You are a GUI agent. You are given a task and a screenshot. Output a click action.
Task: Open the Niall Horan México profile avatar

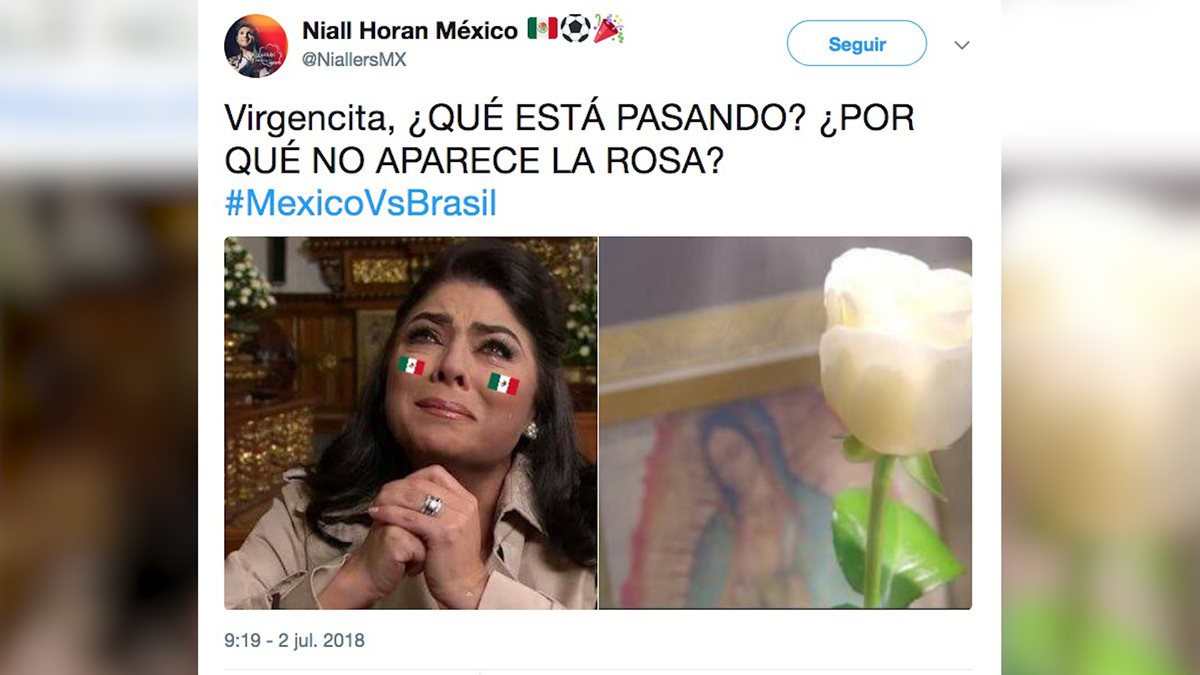point(255,46)
